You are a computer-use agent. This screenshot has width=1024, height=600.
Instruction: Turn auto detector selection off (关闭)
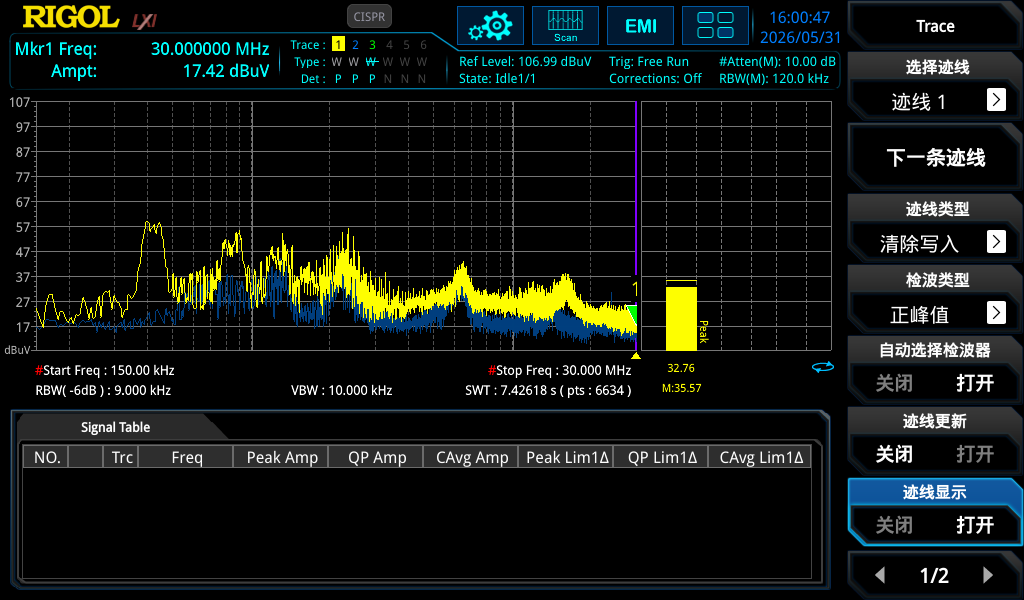[x=894, y=383]
